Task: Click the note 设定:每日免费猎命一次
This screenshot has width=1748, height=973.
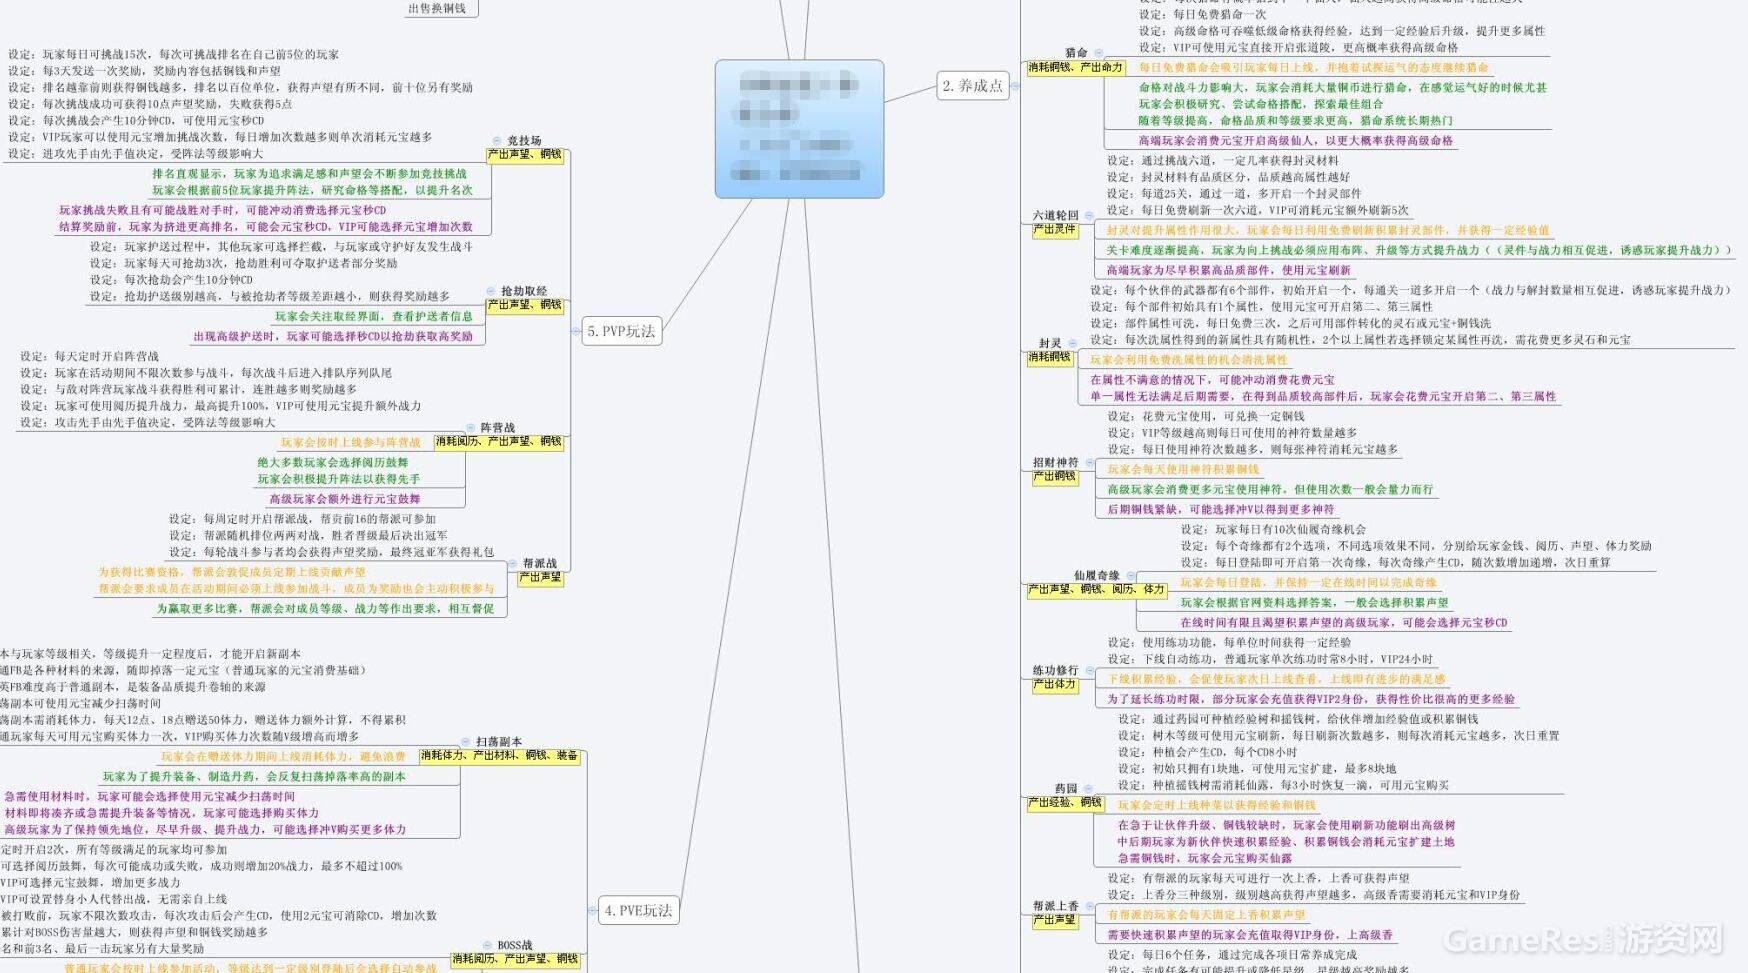Action: (x=1202, y=14)
